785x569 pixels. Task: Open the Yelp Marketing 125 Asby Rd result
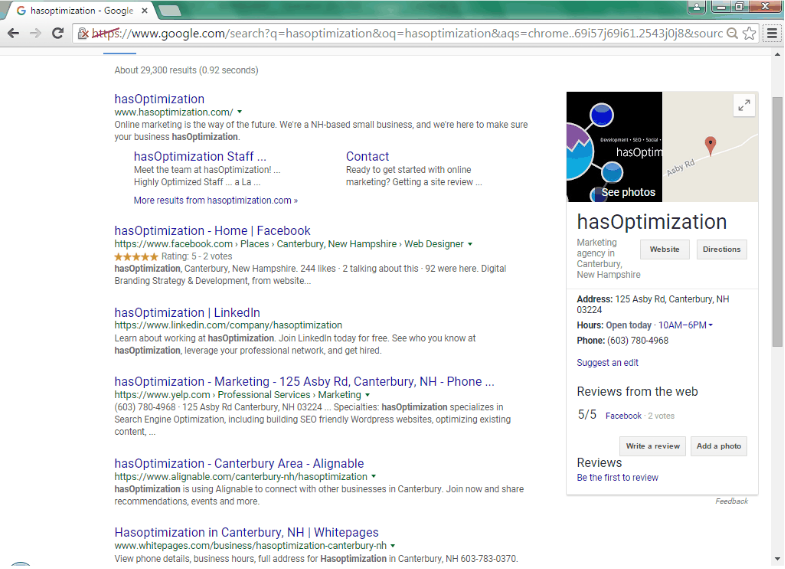point(304,382)
